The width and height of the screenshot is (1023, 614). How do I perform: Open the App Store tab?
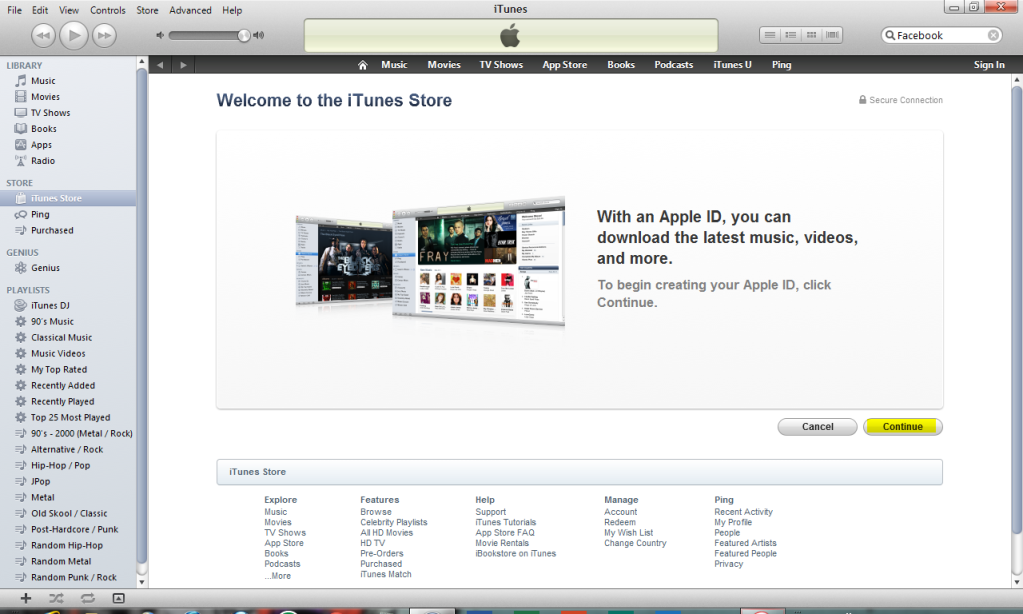click(x=564, y=65)
